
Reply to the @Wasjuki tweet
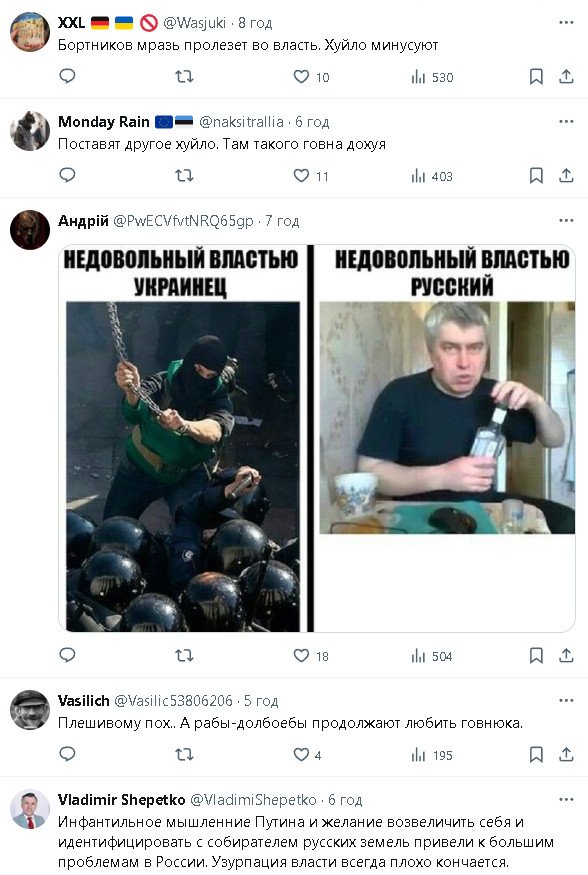68,76
